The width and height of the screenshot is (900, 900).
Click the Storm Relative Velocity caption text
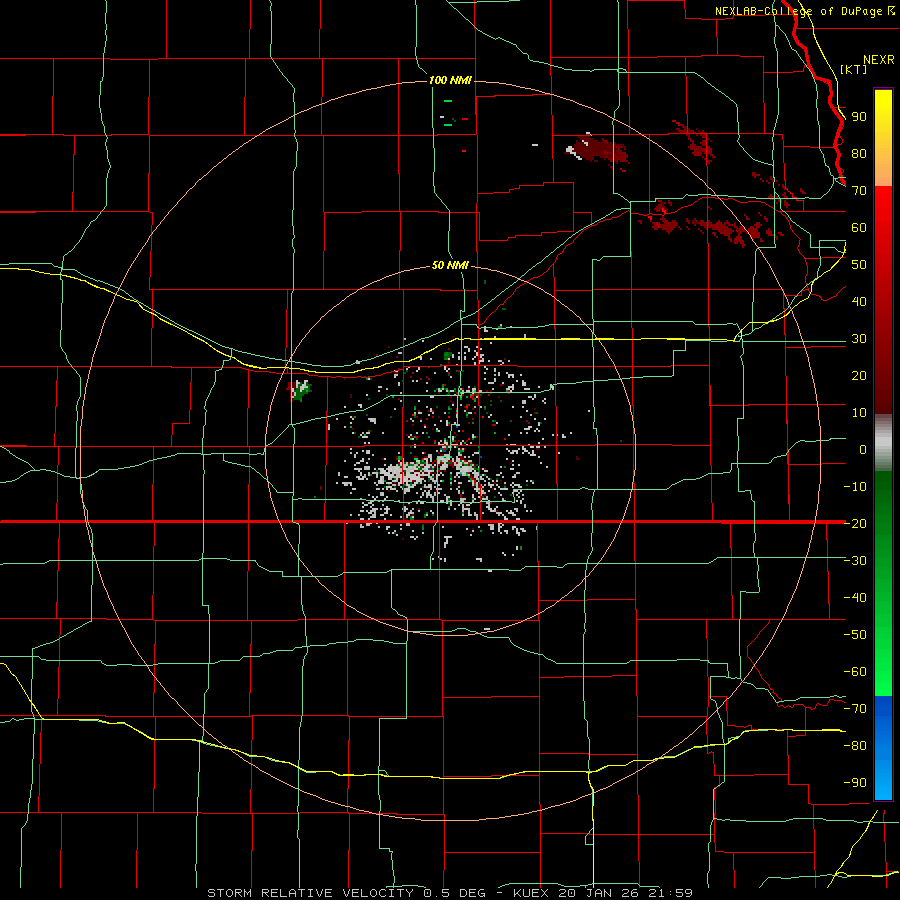(x=449, y=893)
